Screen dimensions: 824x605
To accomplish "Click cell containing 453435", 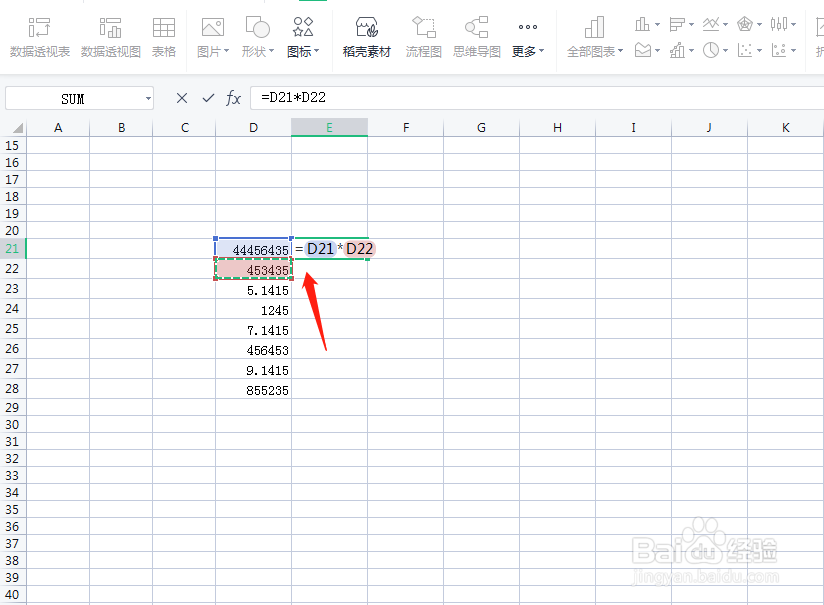I will coord(253,269).
